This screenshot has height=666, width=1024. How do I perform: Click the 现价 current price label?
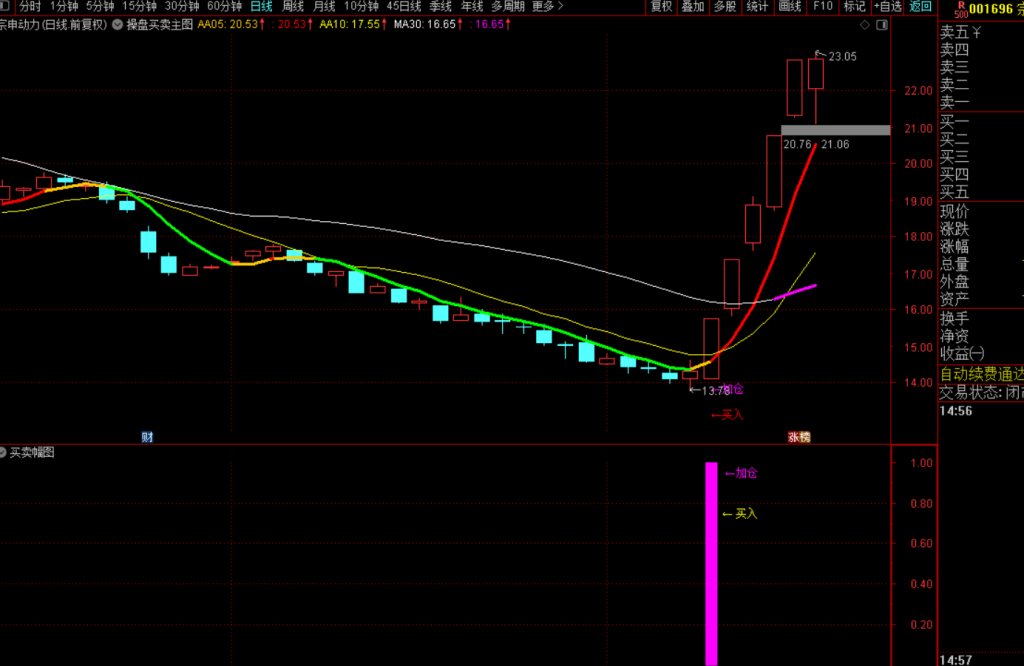coord(954,212)
